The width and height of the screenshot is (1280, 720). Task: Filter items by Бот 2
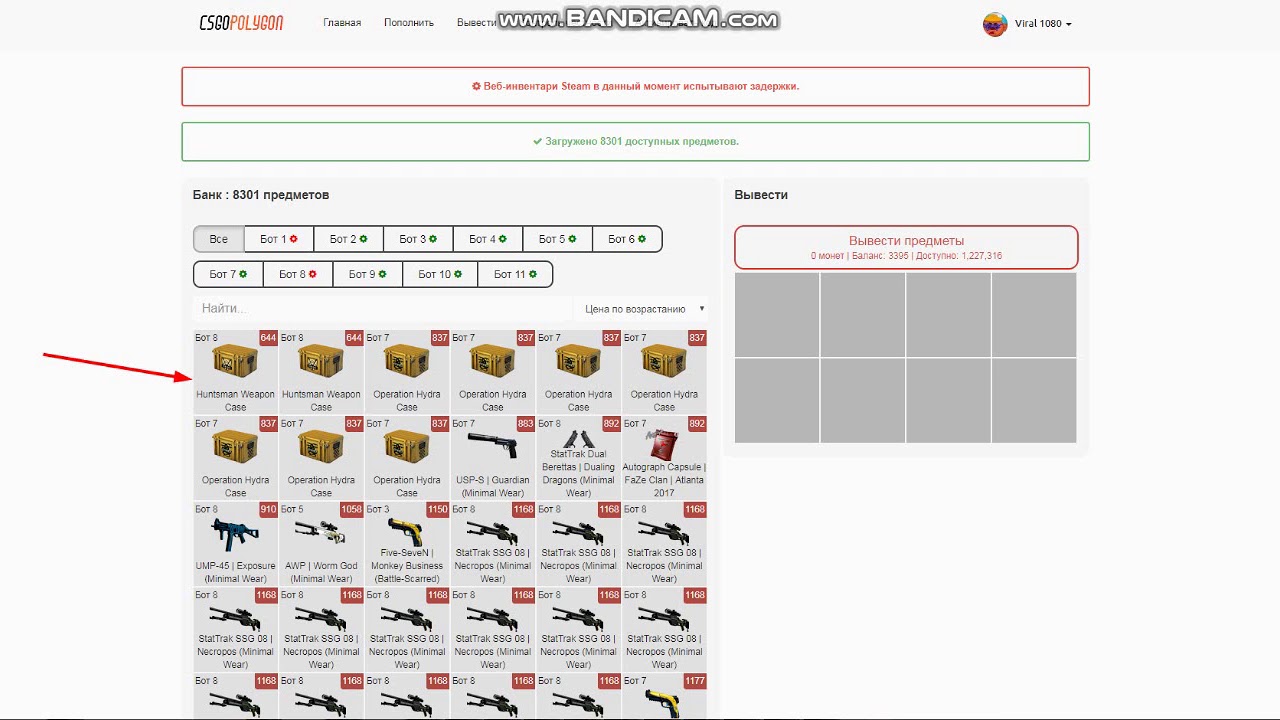pyautogui.click(x=349, y=239)
